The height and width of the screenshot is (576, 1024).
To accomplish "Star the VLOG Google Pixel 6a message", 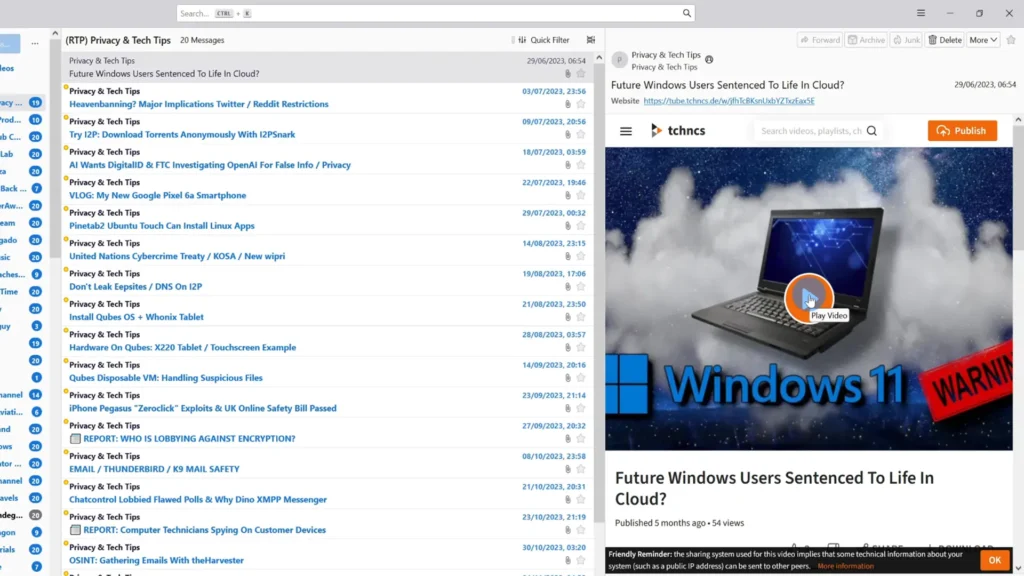I will (581, 195).
